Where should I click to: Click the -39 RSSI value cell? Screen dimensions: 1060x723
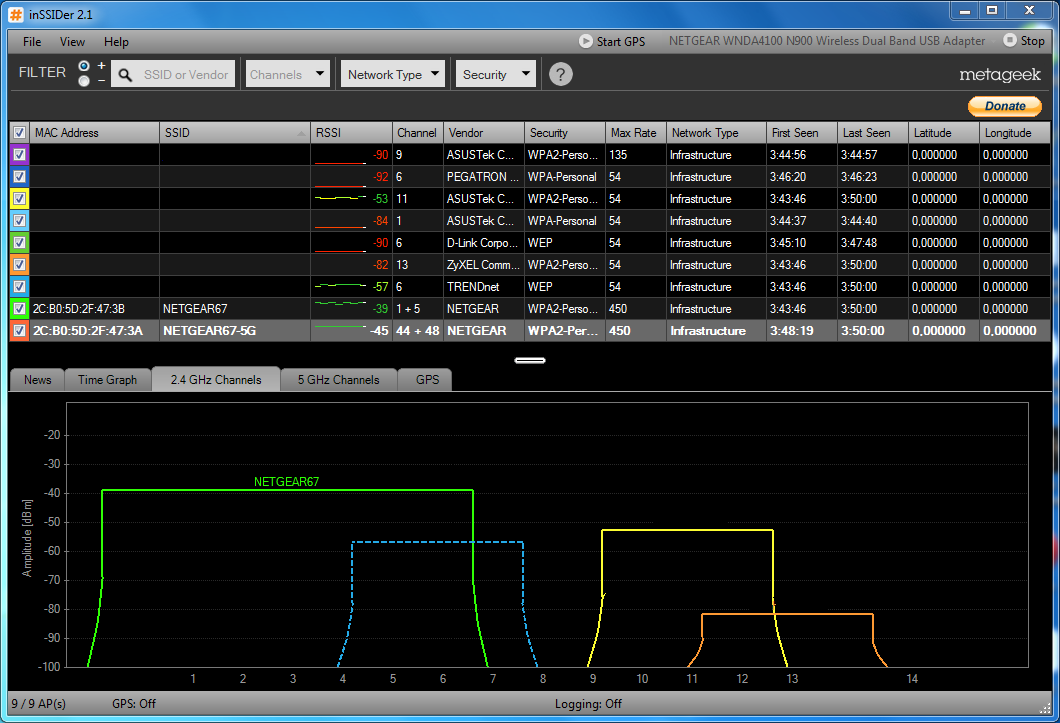(x=351, y=308)
